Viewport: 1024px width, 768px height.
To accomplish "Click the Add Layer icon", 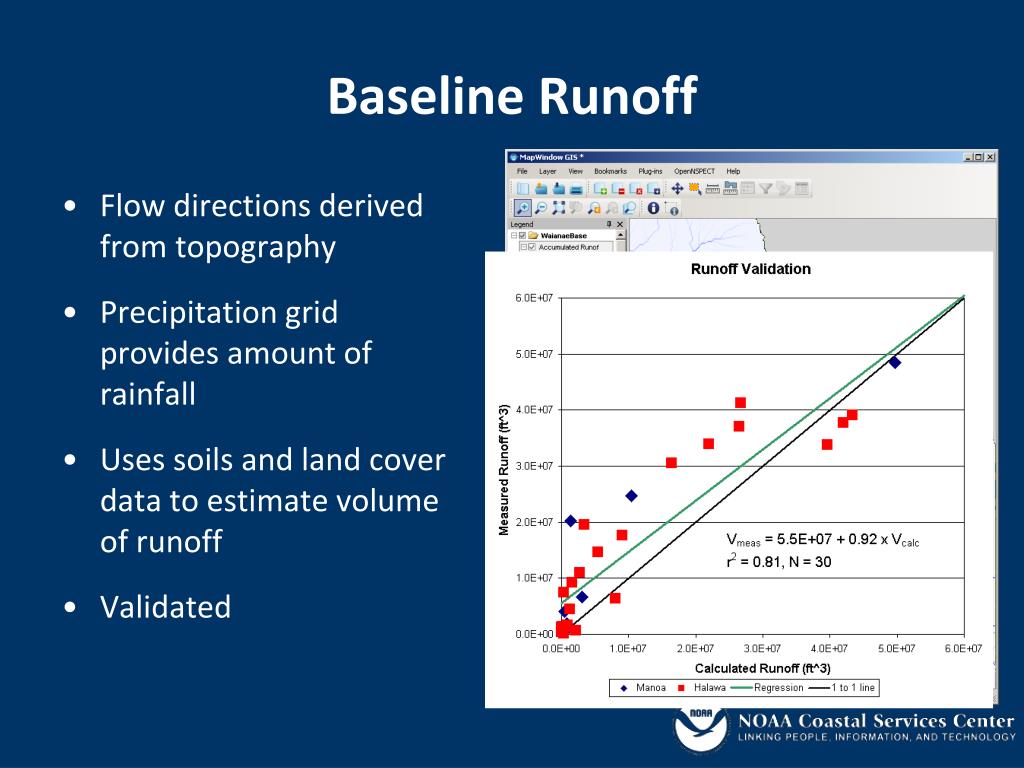I will point(600,189).
